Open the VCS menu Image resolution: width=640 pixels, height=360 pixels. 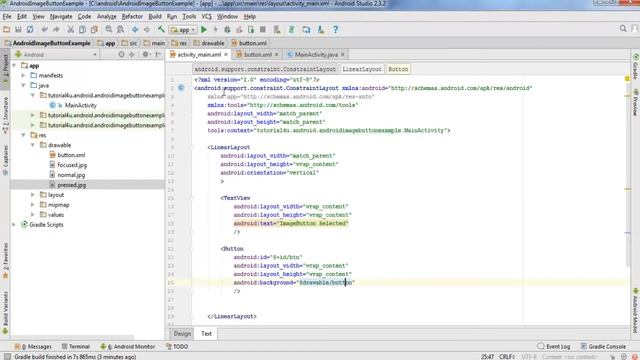click(207, 17)
